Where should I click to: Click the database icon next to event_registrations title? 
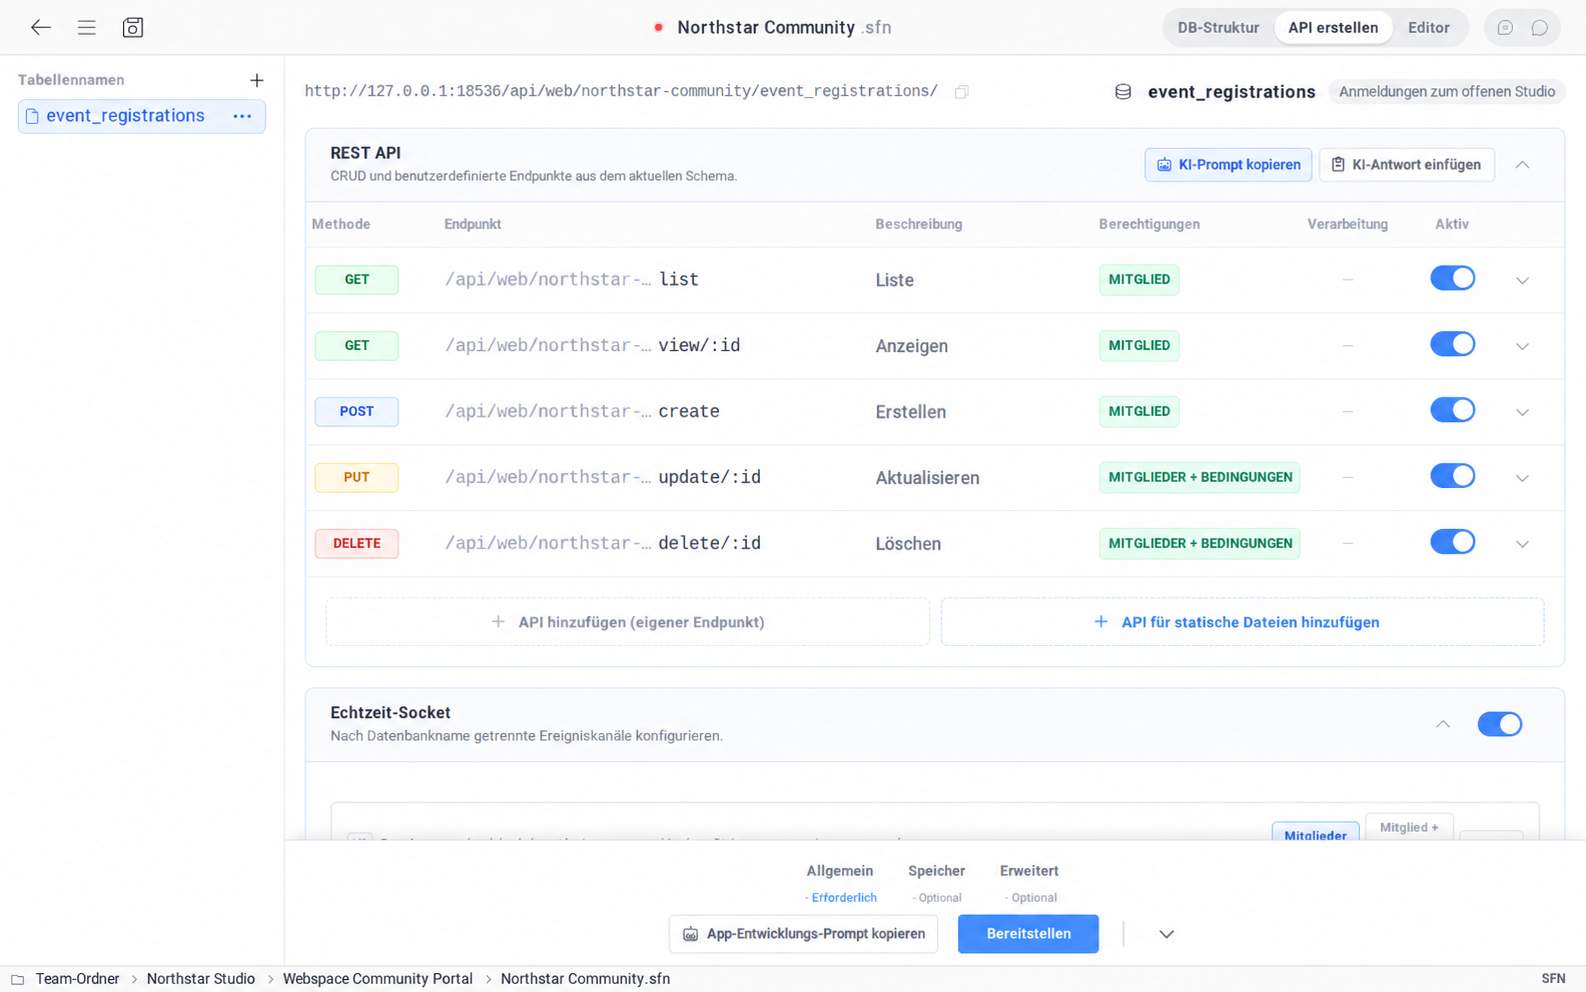tap(1123, 92)
